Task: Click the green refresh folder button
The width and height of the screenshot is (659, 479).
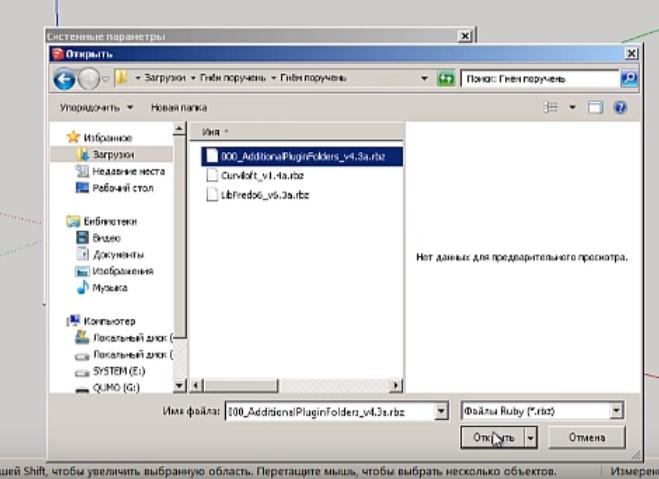Action: [446, 78]
